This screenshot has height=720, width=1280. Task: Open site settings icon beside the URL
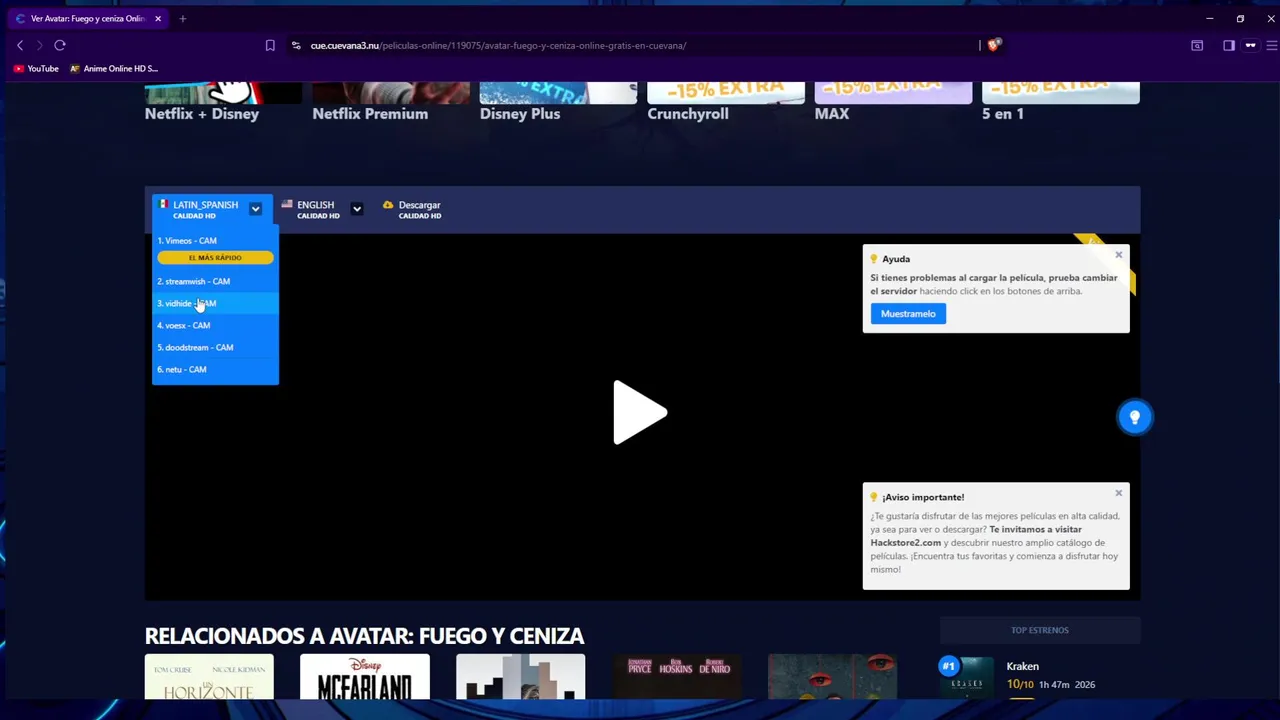(296, 45)
